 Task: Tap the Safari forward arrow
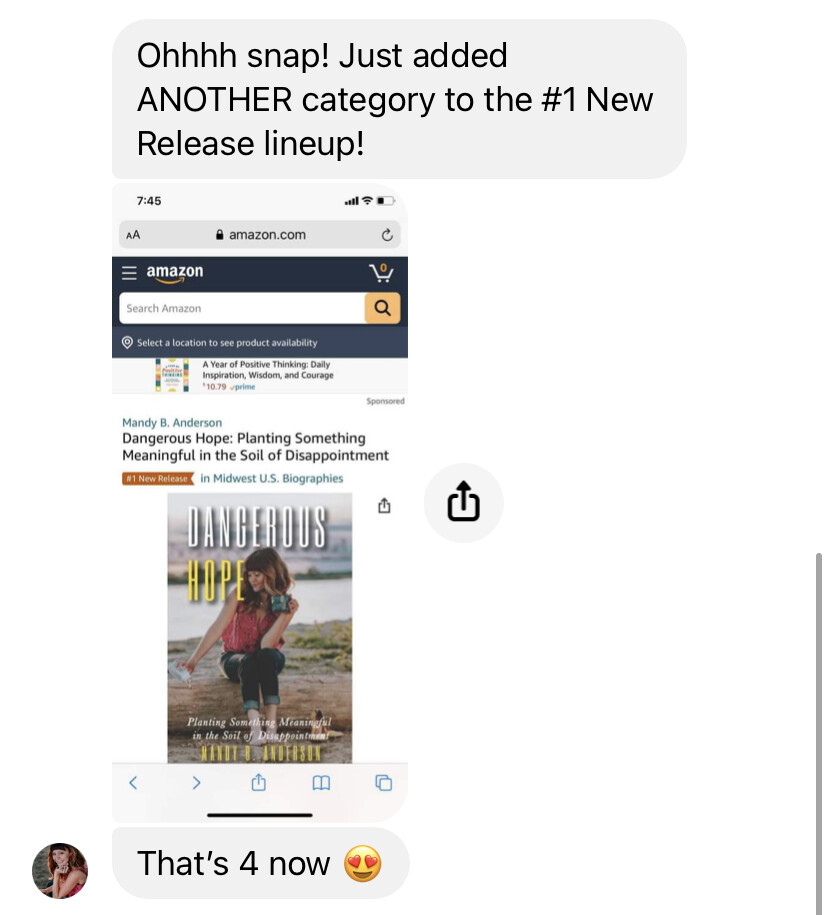click(196, 783)
